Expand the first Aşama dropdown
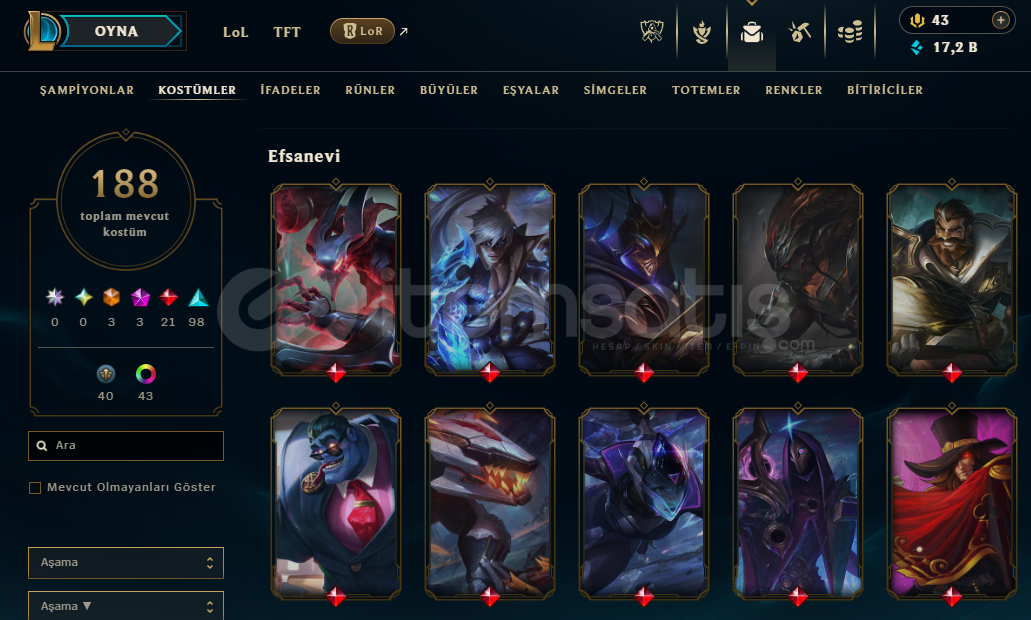The image size is (1031, 620). 126,563
